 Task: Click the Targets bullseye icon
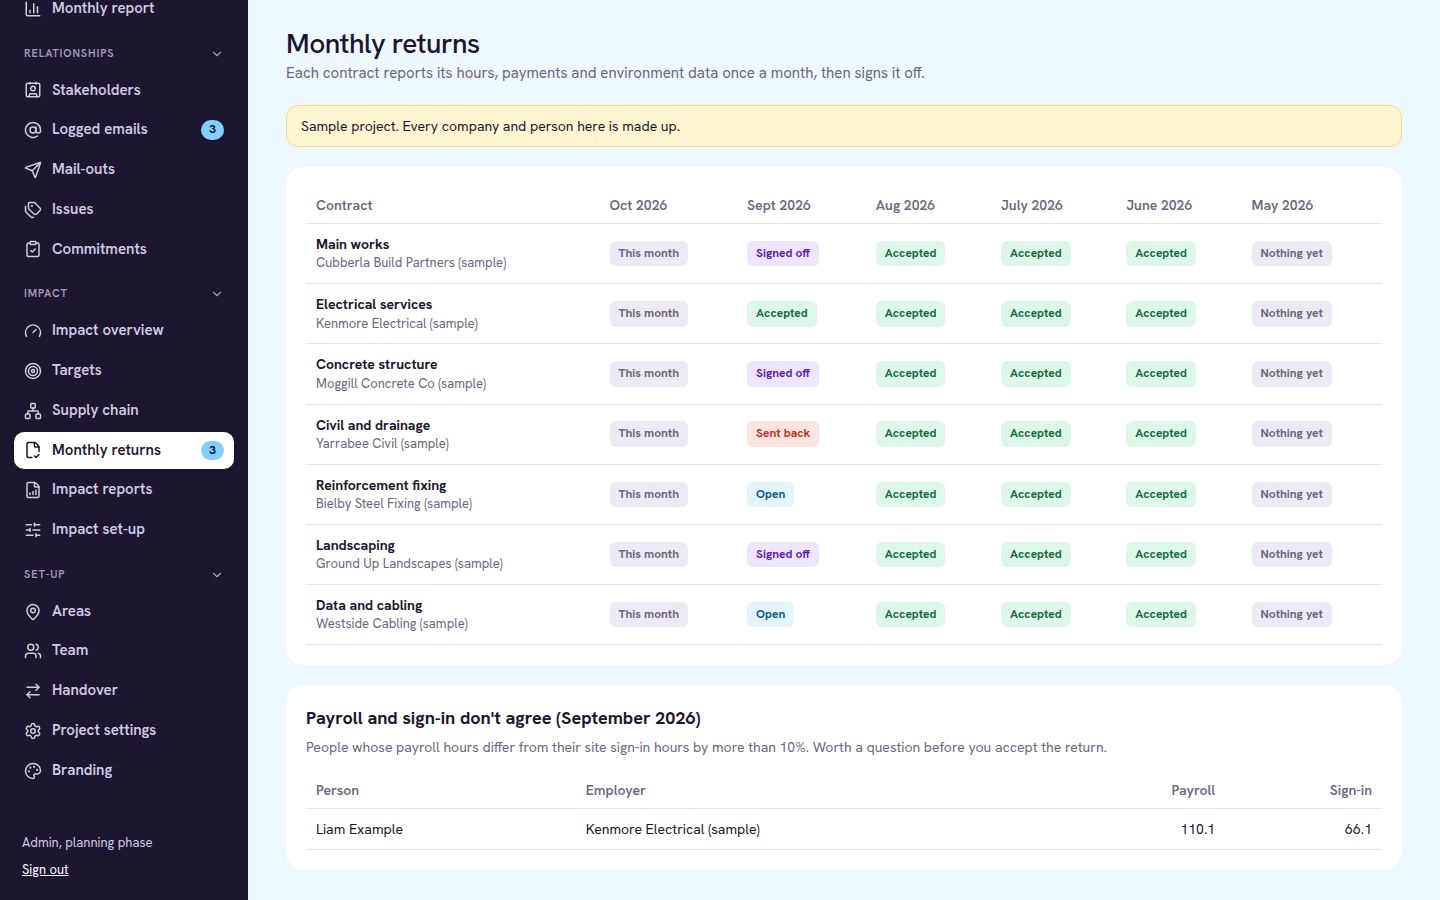[33, 371]
